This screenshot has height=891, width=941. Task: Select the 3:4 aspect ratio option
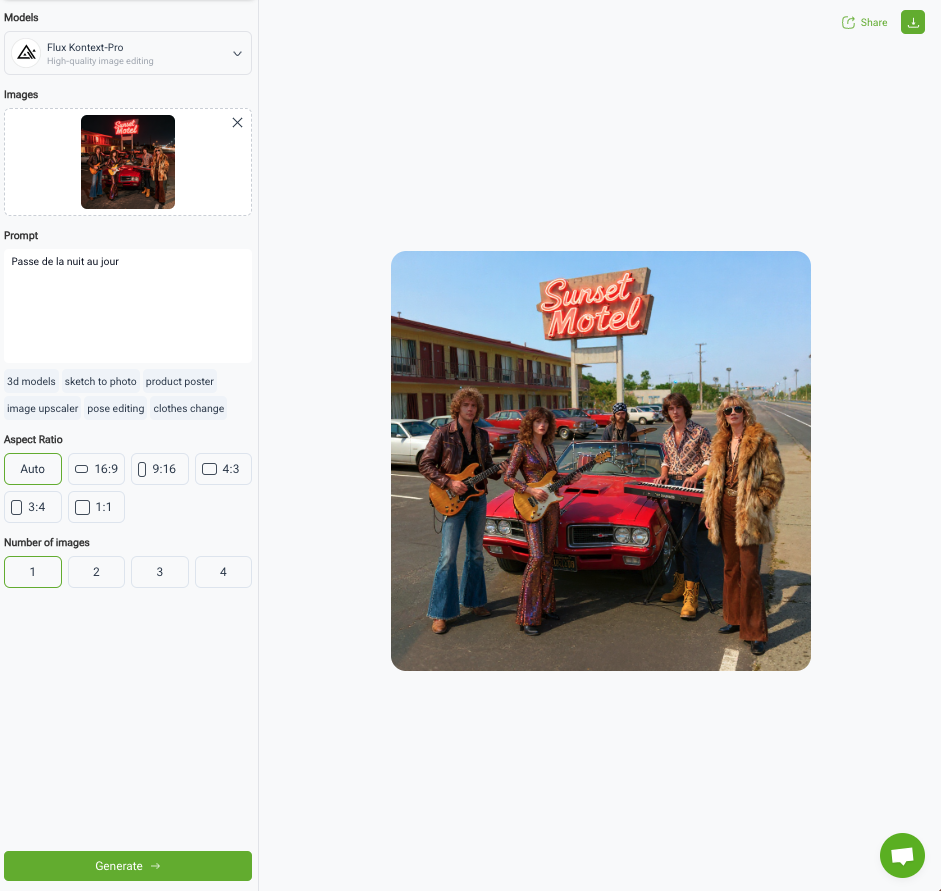point(33,507)
